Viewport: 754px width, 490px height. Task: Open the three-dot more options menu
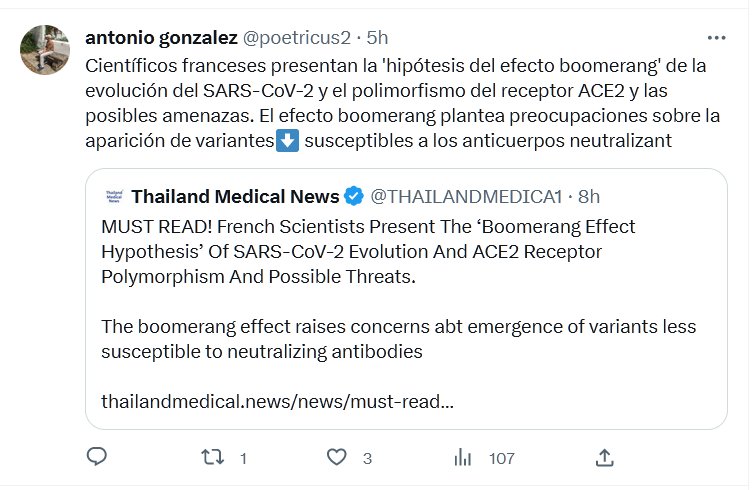pos(716,38)
